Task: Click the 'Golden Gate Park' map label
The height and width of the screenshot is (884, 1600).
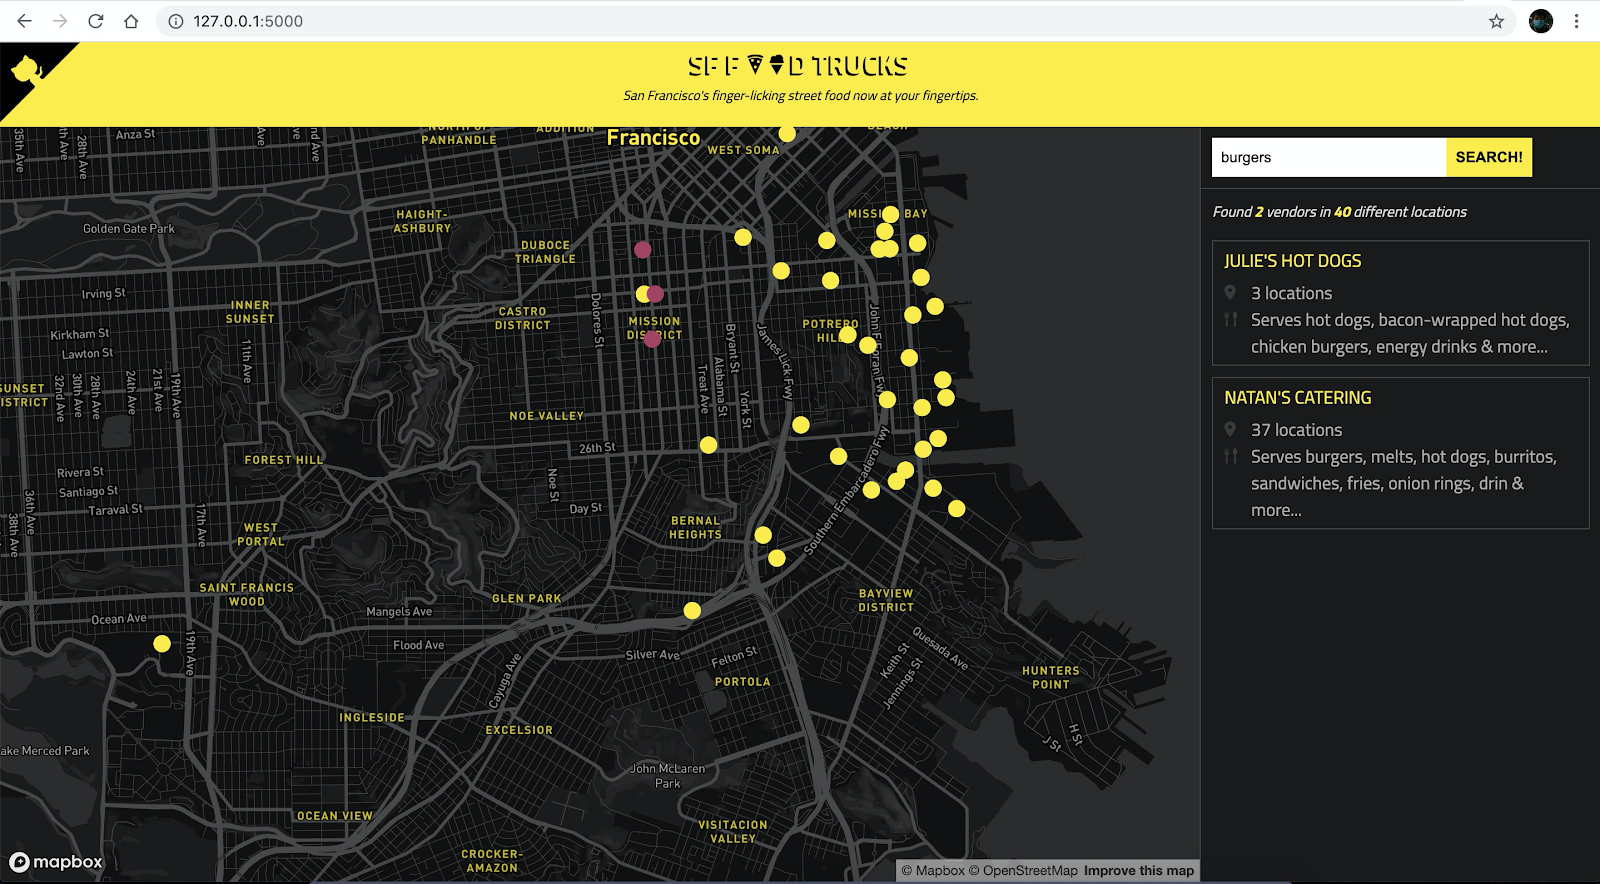Action: tap(128, 229)
